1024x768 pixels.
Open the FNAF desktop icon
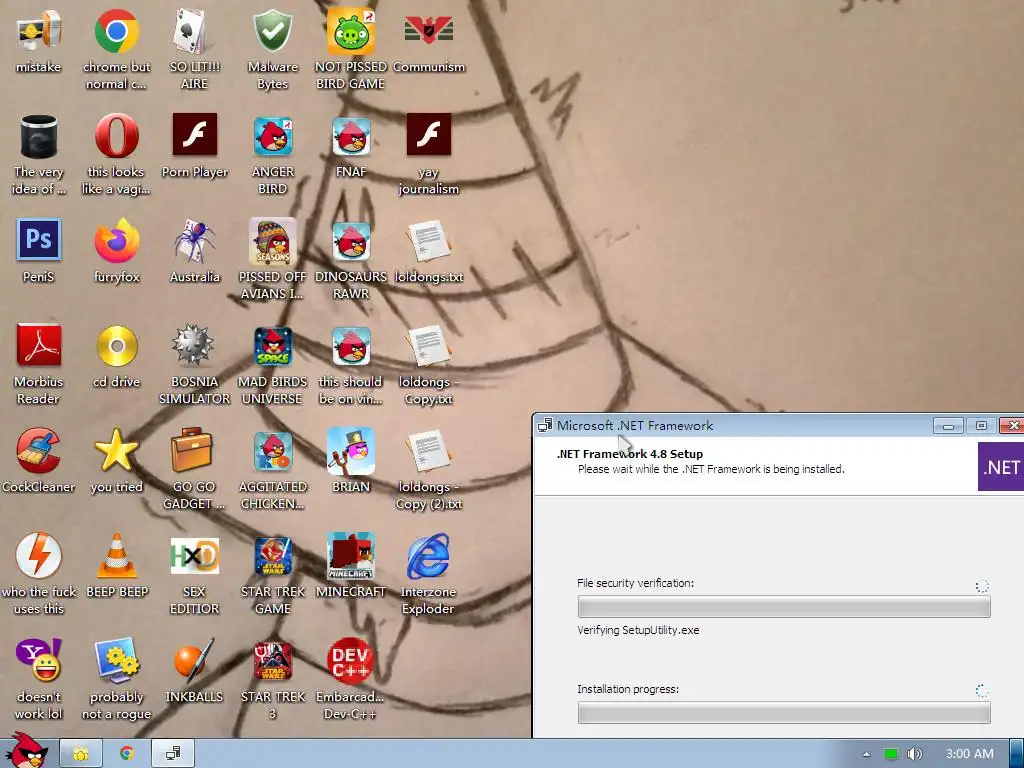tap(351, 136)
